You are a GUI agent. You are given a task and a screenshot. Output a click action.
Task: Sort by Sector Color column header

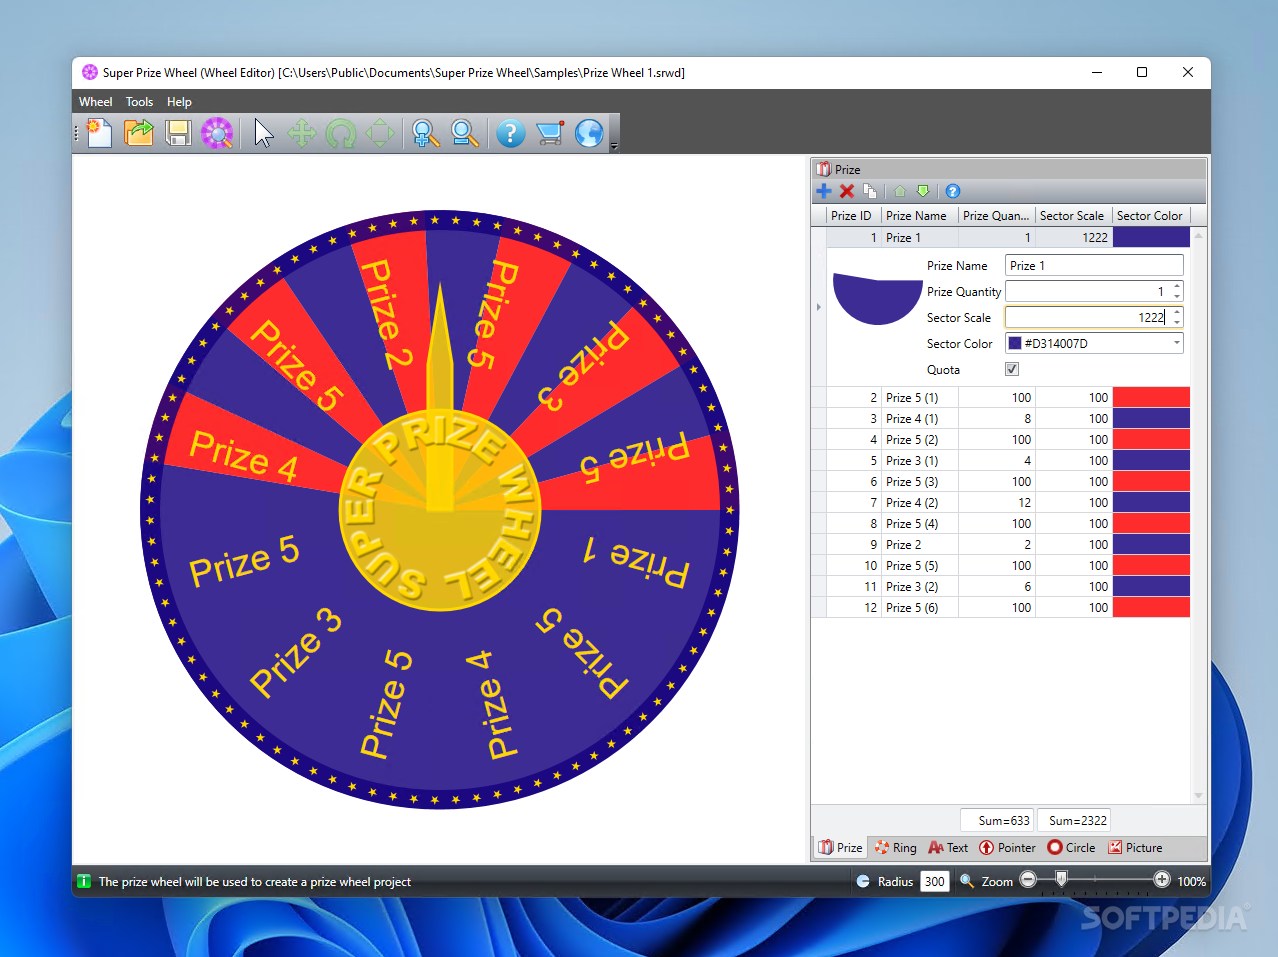pos(1150,215)
